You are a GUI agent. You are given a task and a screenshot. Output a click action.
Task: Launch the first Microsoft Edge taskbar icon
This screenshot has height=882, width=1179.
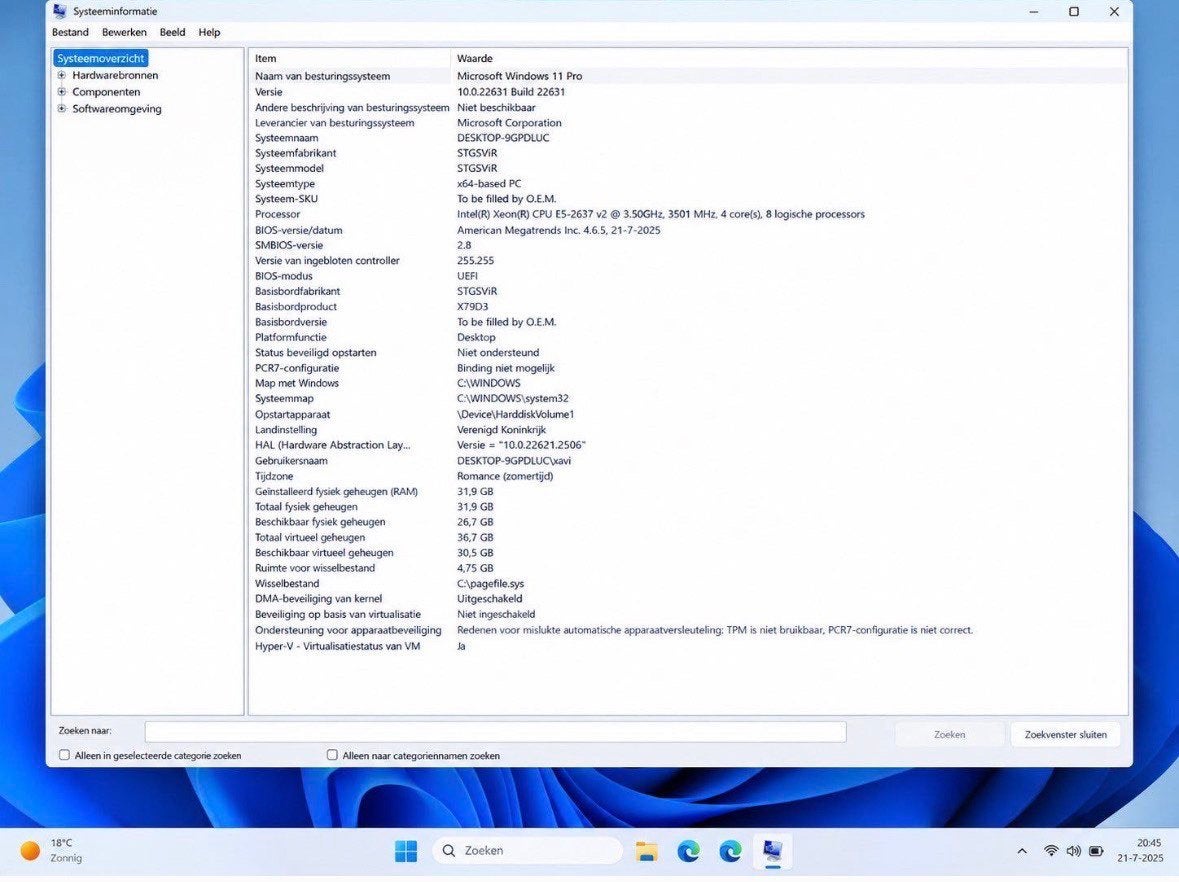pos(688,850)
